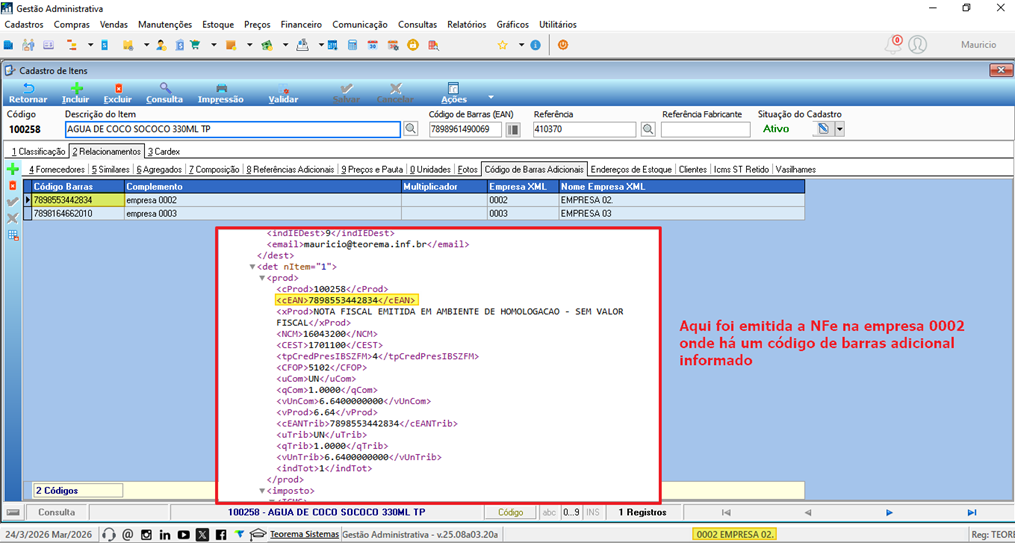Viewport: 1015px width, 543px height.
Task: Click the Situação do Cadastro edit icon
Action: 823,129
